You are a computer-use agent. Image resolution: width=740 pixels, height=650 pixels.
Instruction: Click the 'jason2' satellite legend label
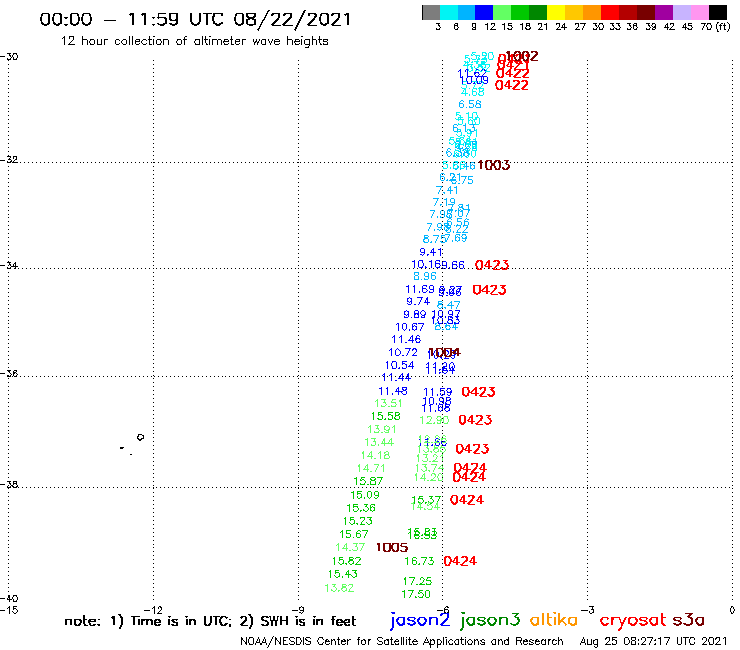[420, 620]
